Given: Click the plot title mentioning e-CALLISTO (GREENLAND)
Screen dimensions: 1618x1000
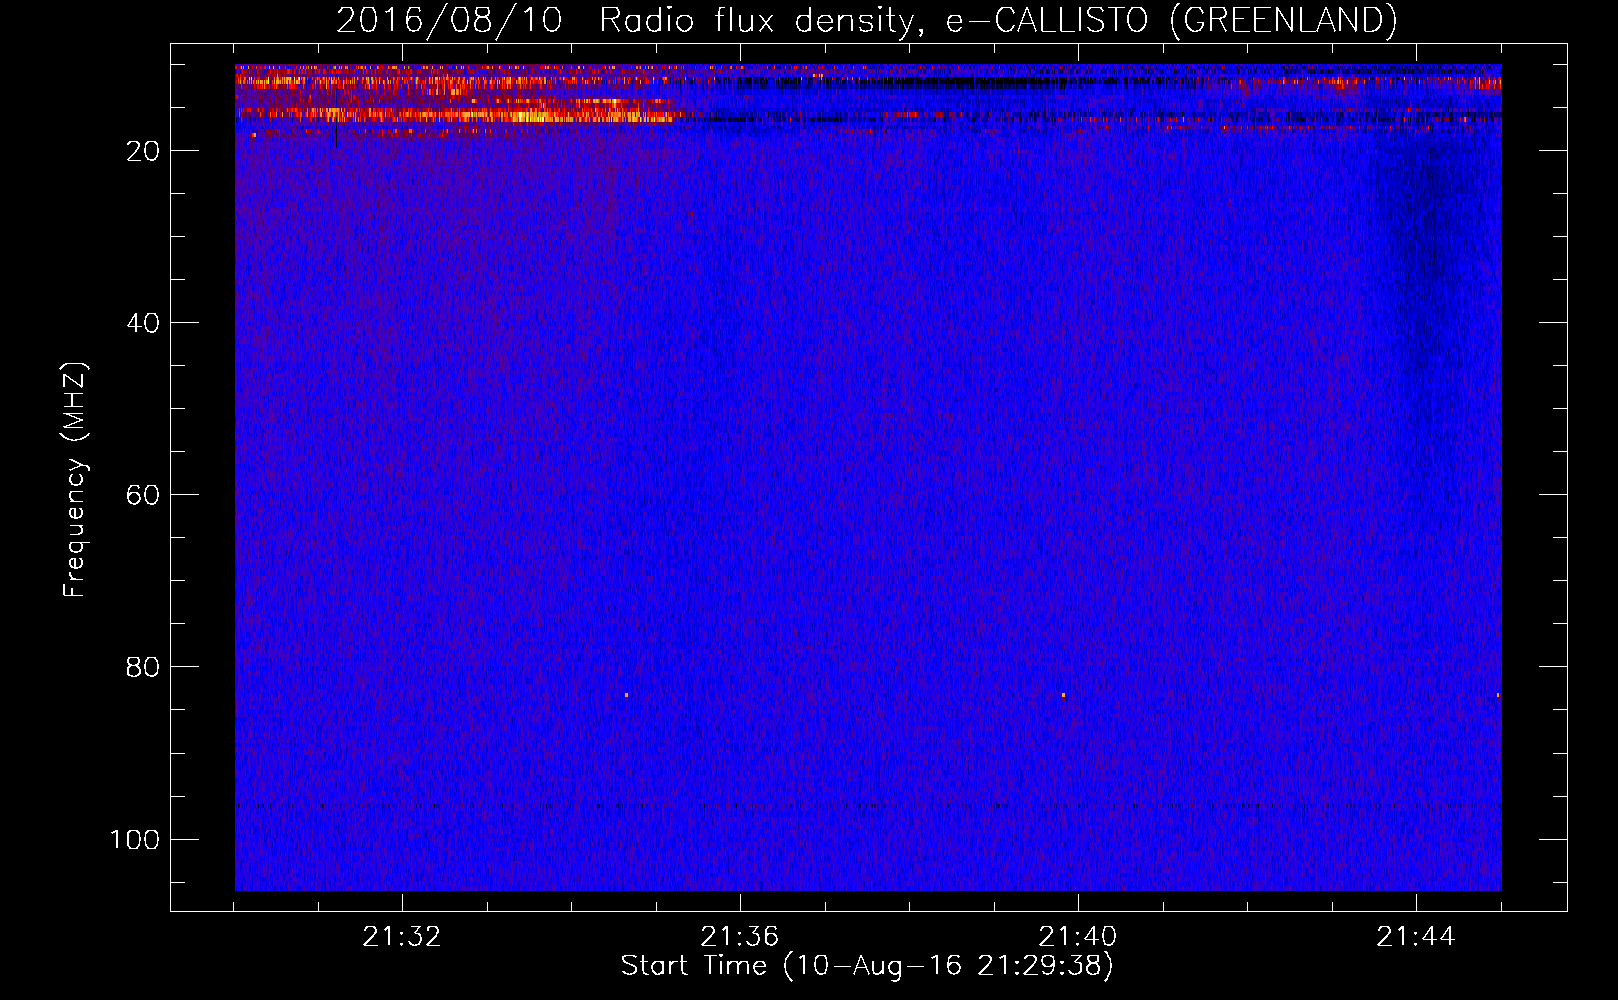Looking at the screenshot, I should click(866, 20).
